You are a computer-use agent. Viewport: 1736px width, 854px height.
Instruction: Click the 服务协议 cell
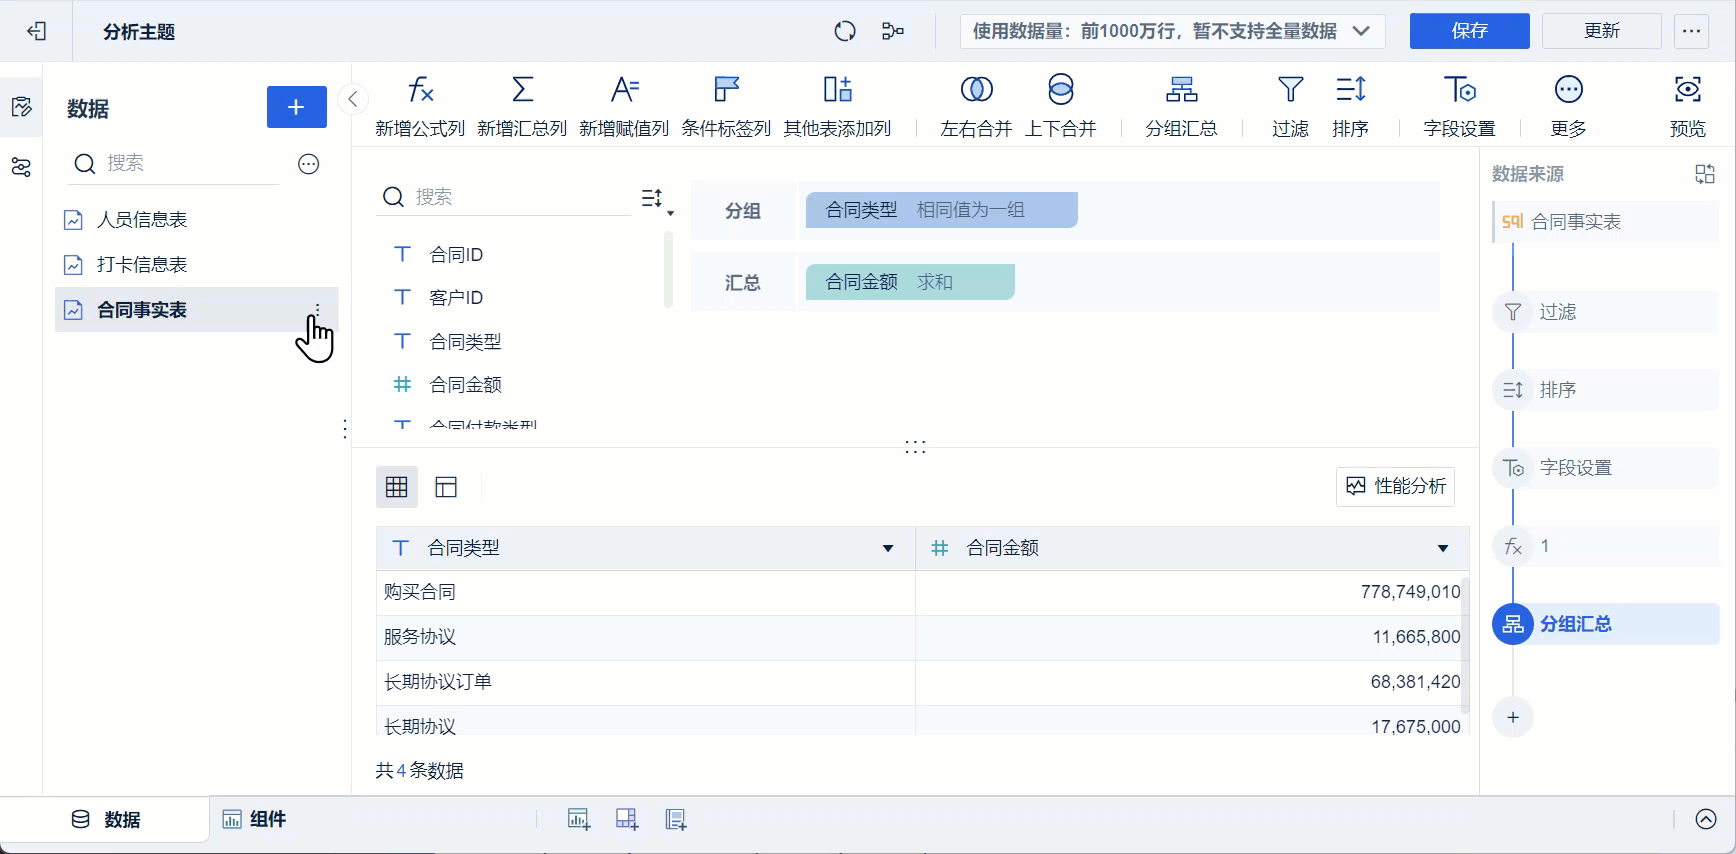pos(646,637)
